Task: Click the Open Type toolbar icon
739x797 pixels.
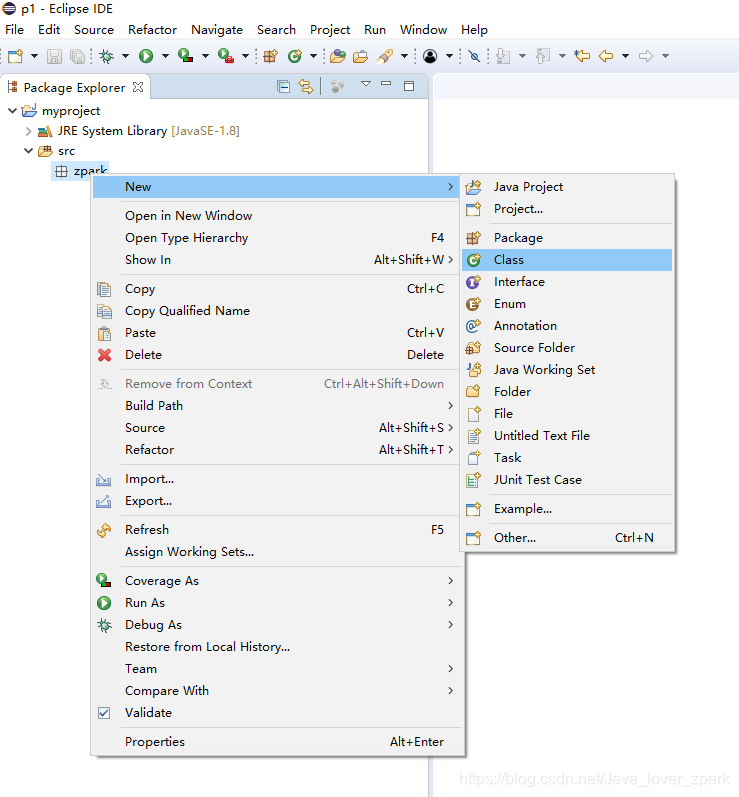Action: point(337,56)
